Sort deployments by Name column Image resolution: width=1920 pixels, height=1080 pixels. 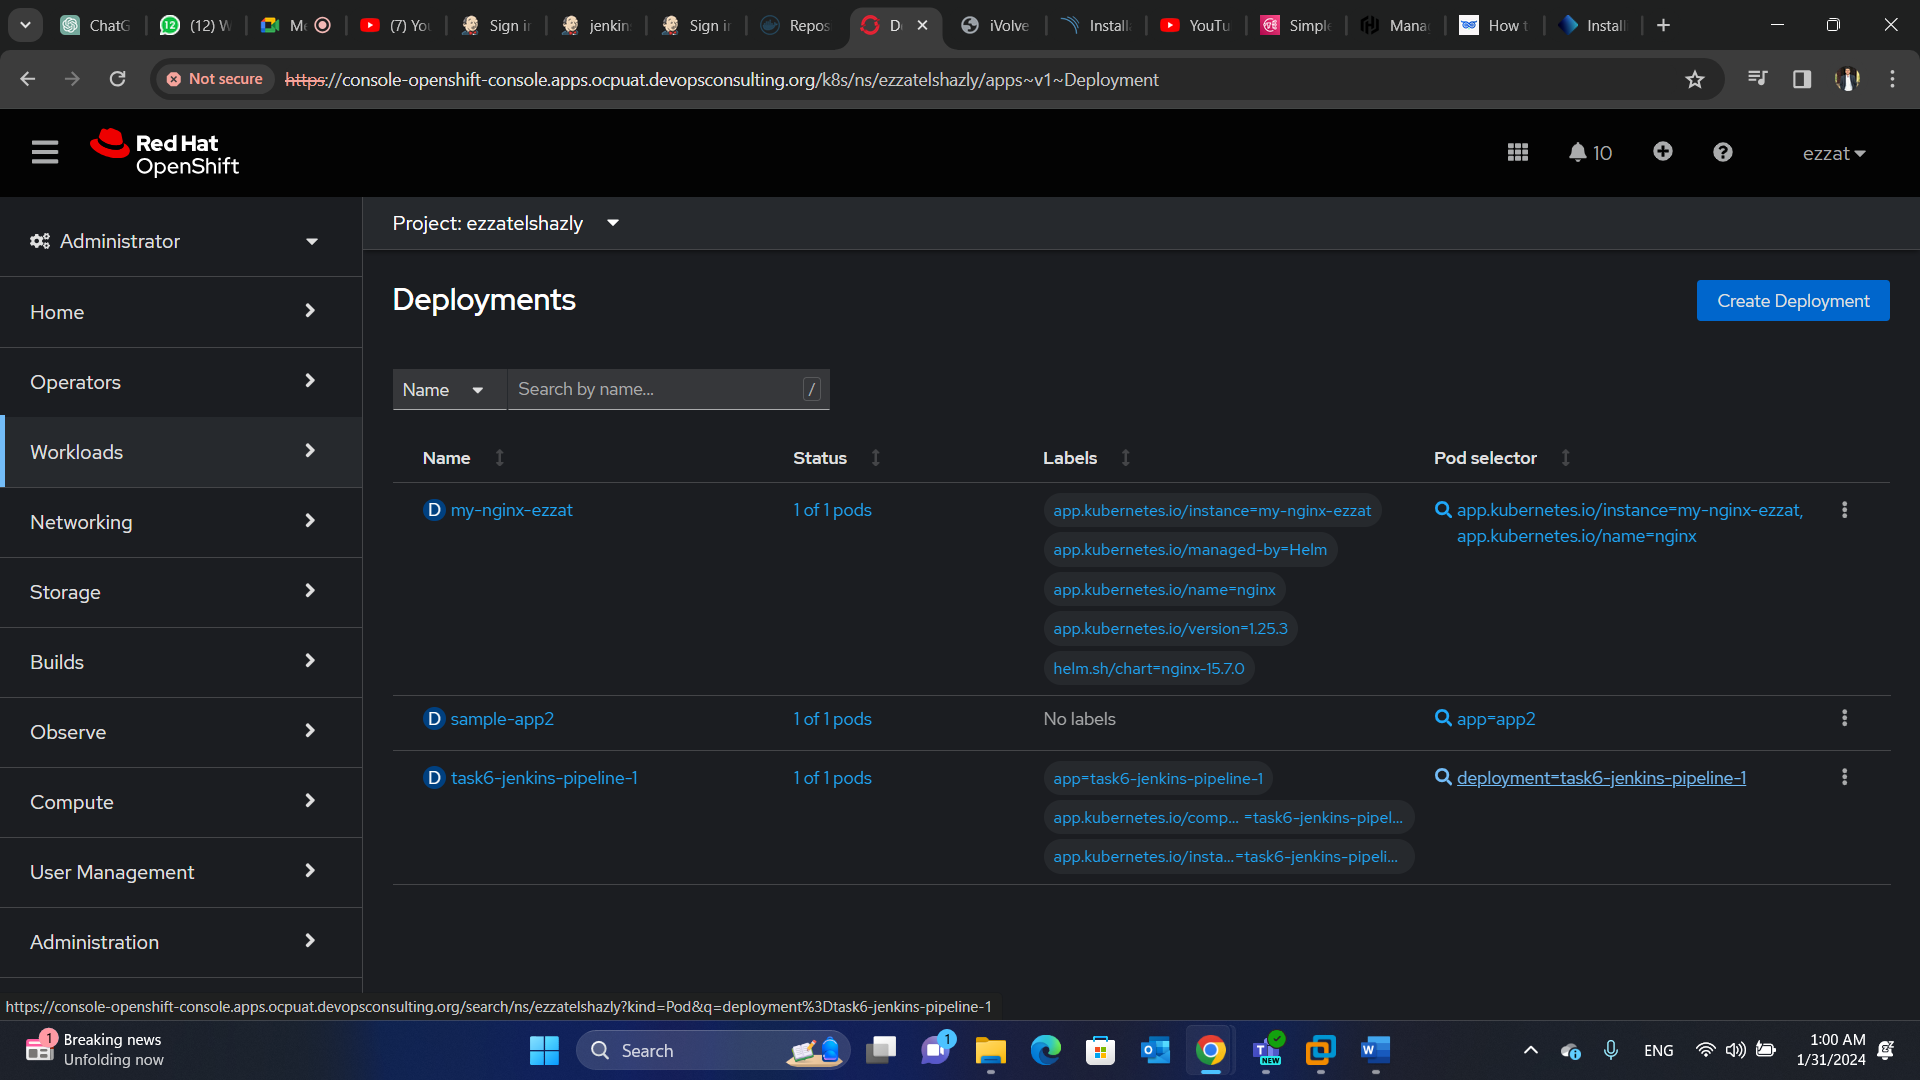(x=446, y=457)
